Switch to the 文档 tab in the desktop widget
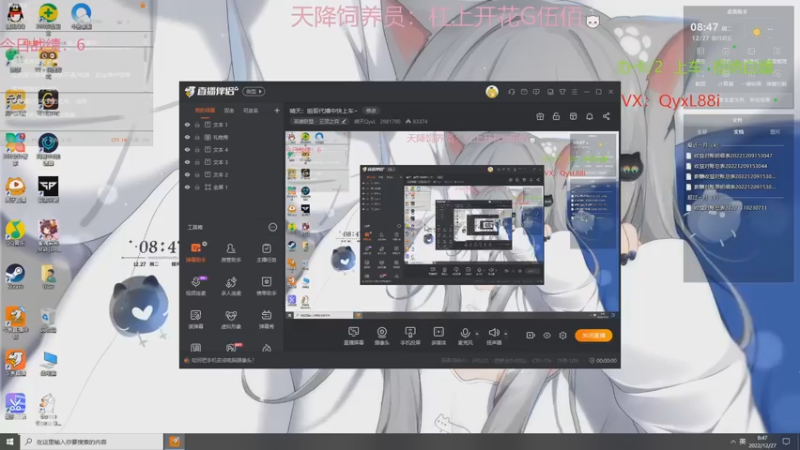The width and height of the screenshot is (800, 450). point(738,132)
